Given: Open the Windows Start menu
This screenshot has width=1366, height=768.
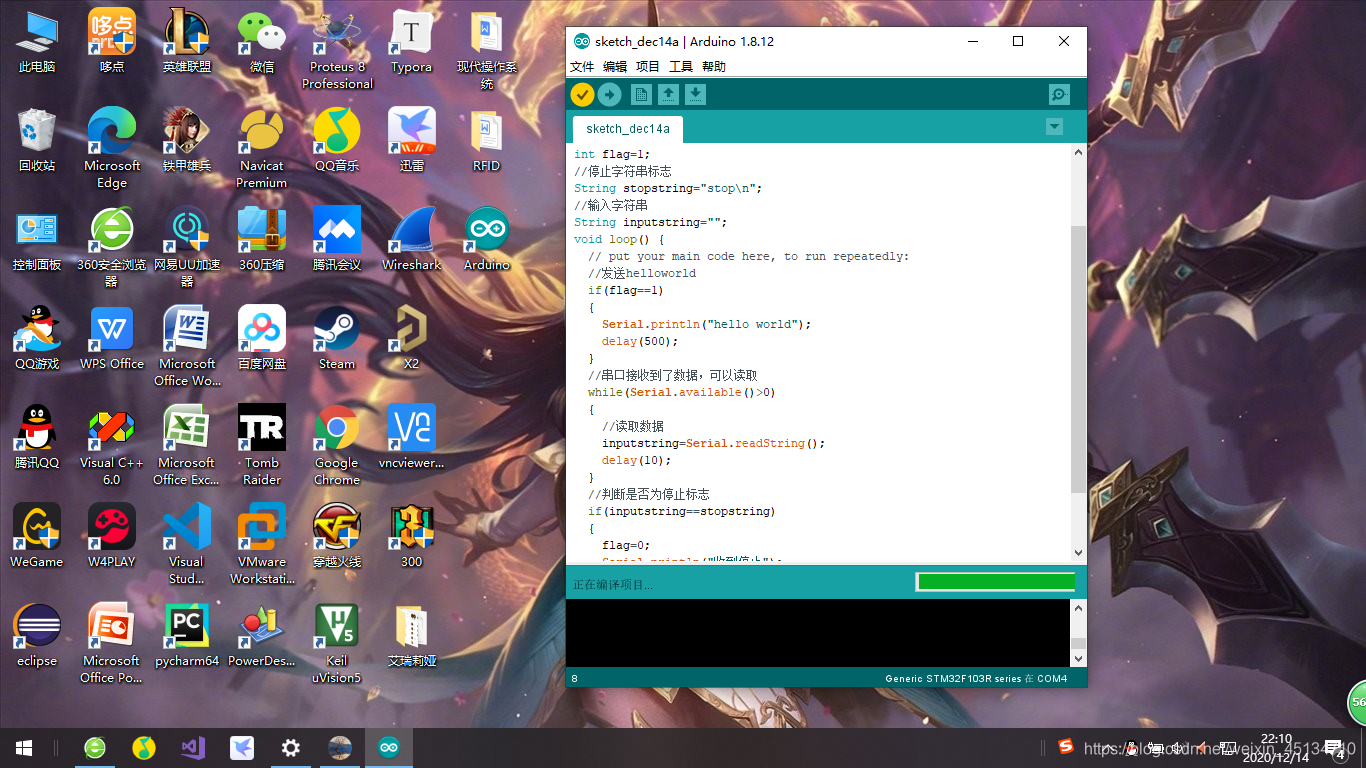Looking at the screenshot, I should coord(24,748).
